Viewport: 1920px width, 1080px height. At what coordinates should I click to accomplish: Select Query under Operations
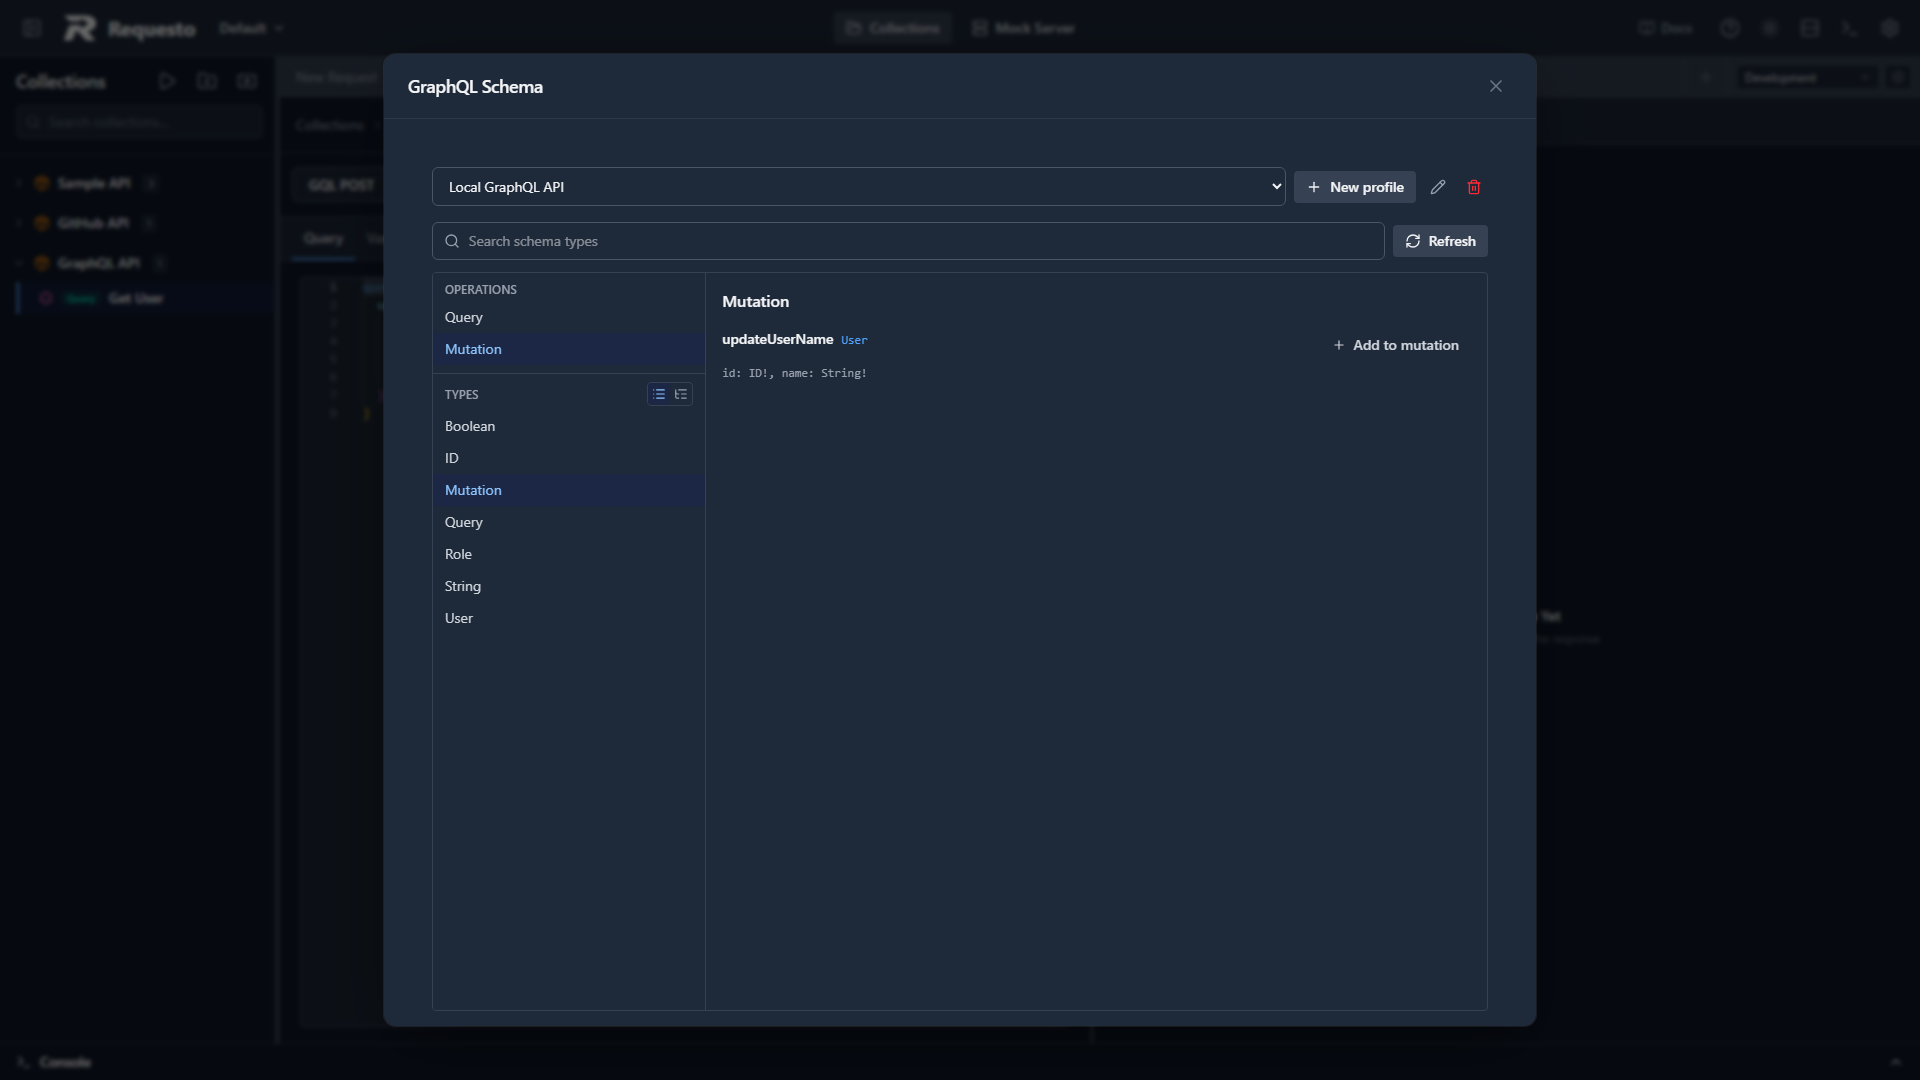click(x=568, y=317)
